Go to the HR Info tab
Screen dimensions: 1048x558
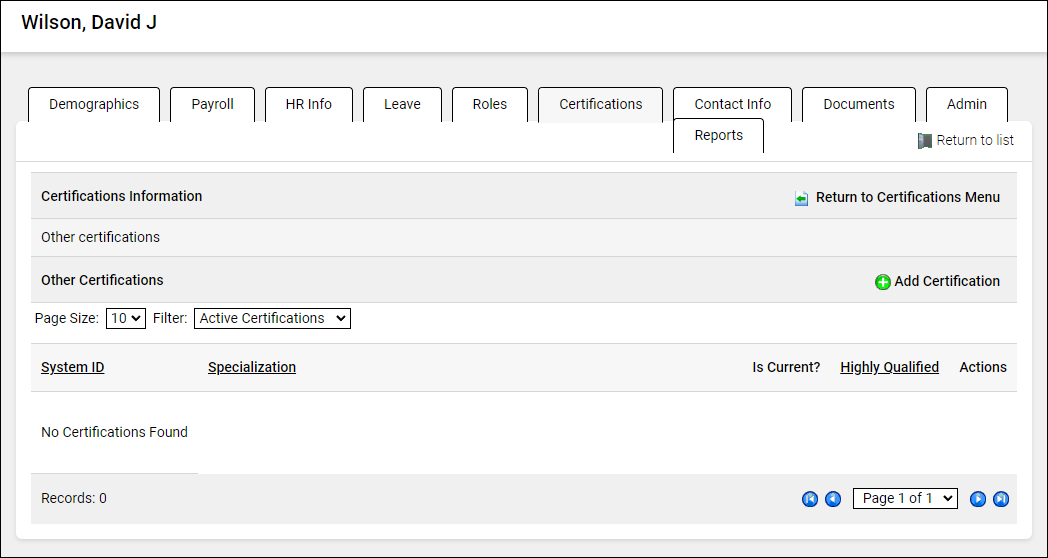308,104
